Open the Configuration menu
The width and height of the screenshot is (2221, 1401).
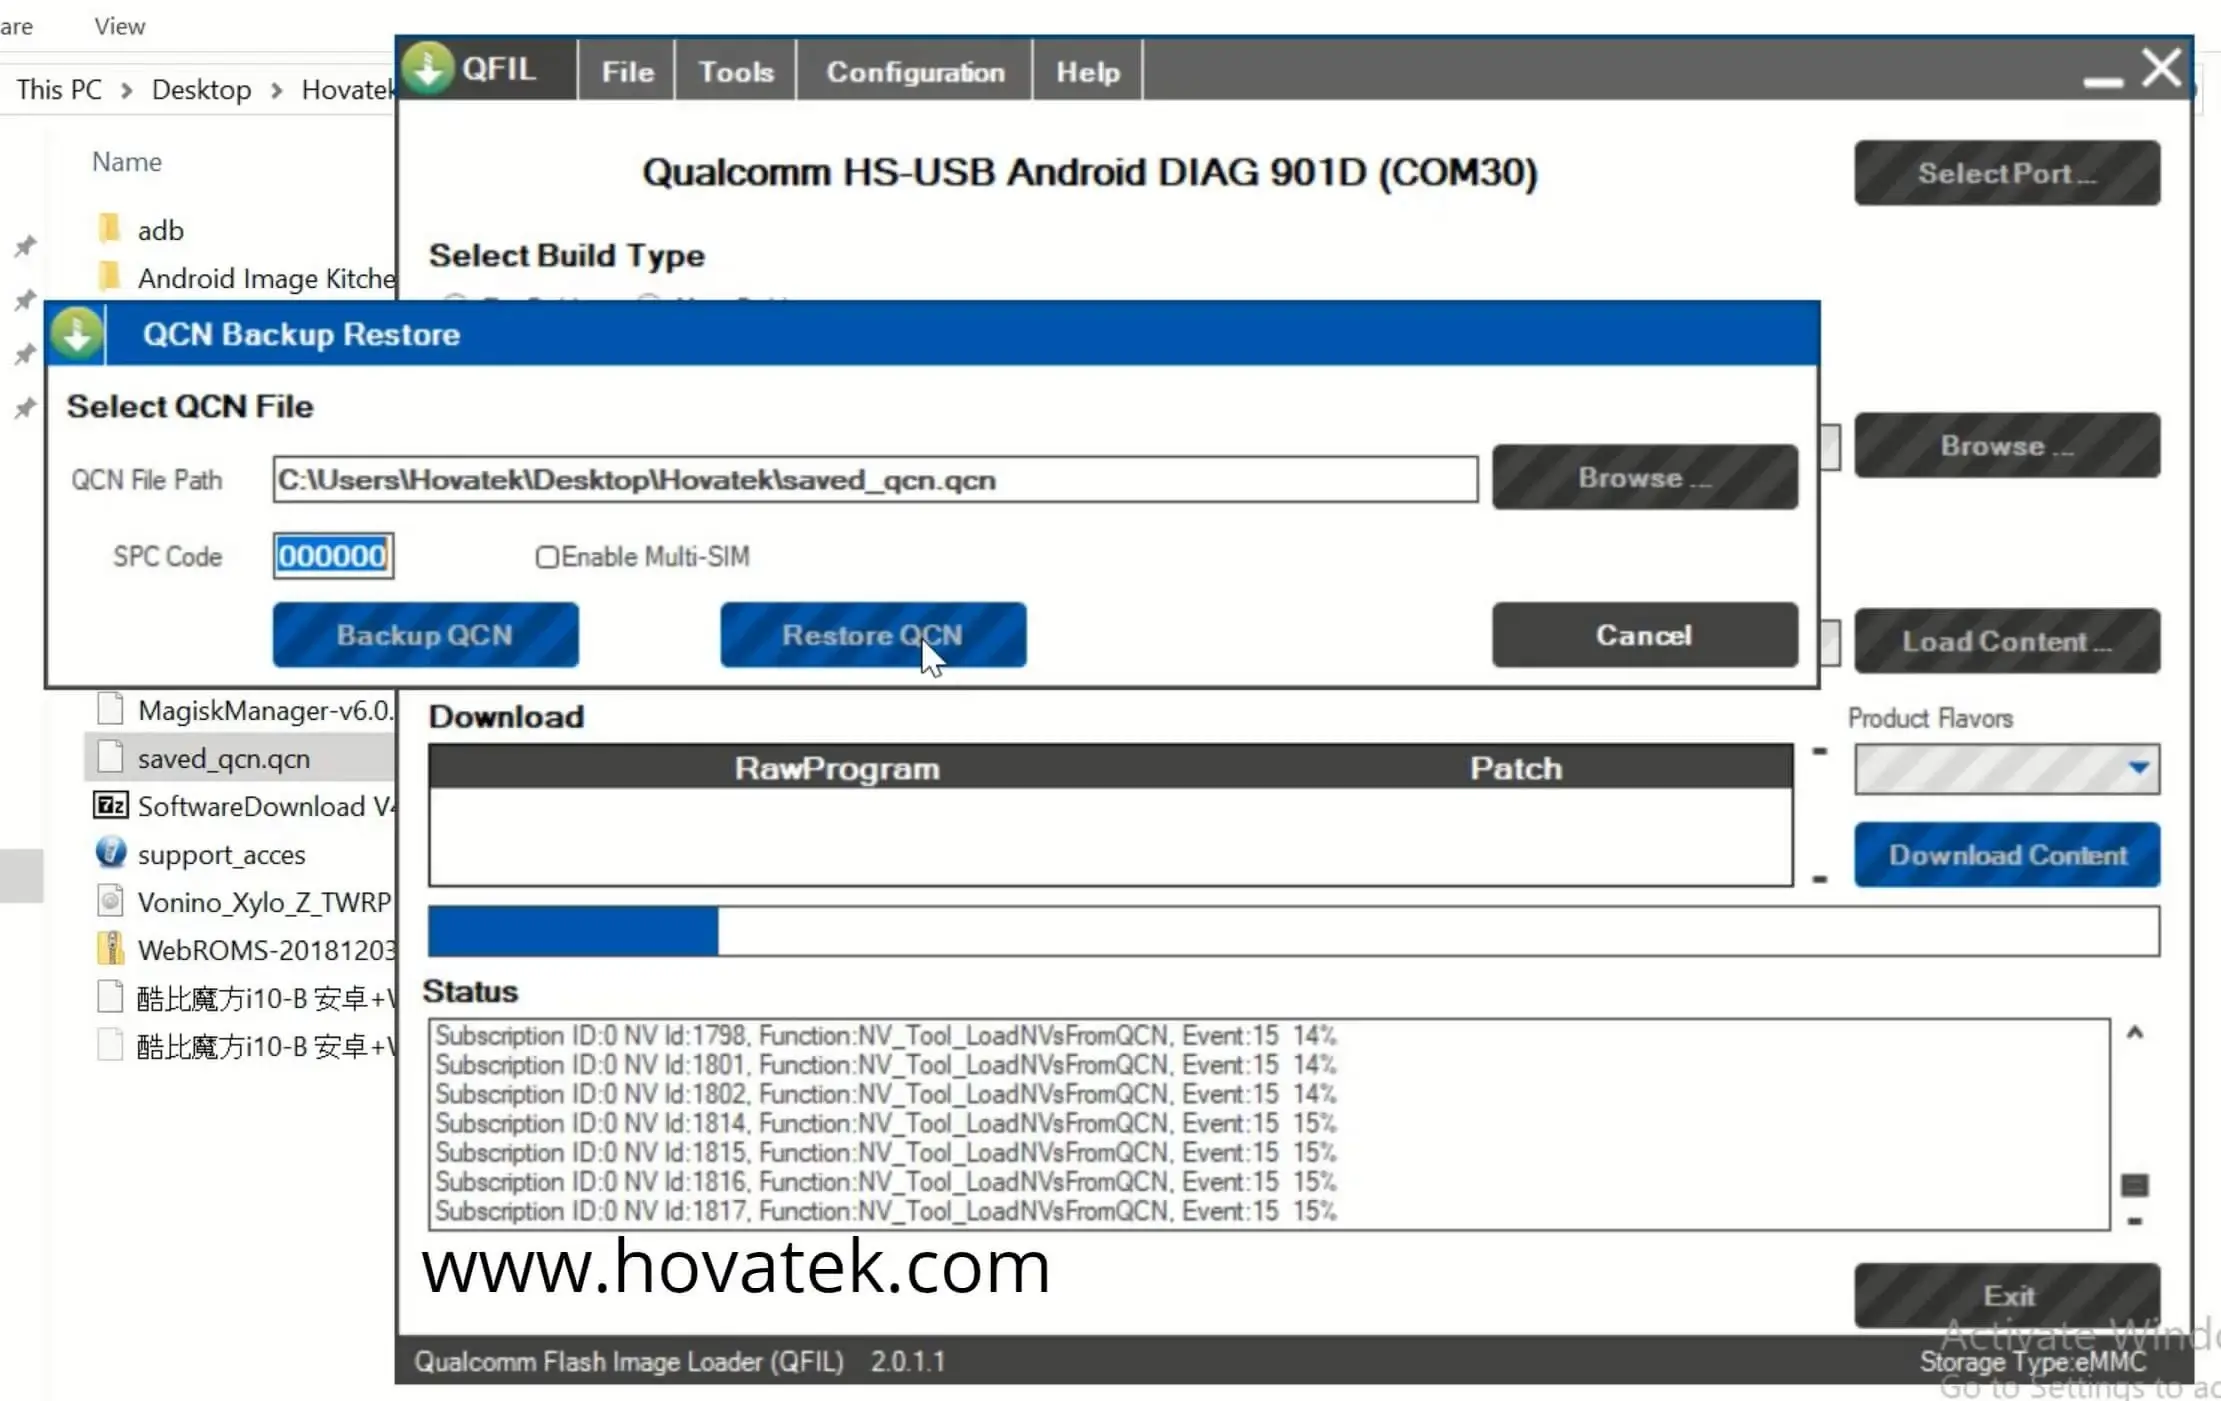point(914,72)
